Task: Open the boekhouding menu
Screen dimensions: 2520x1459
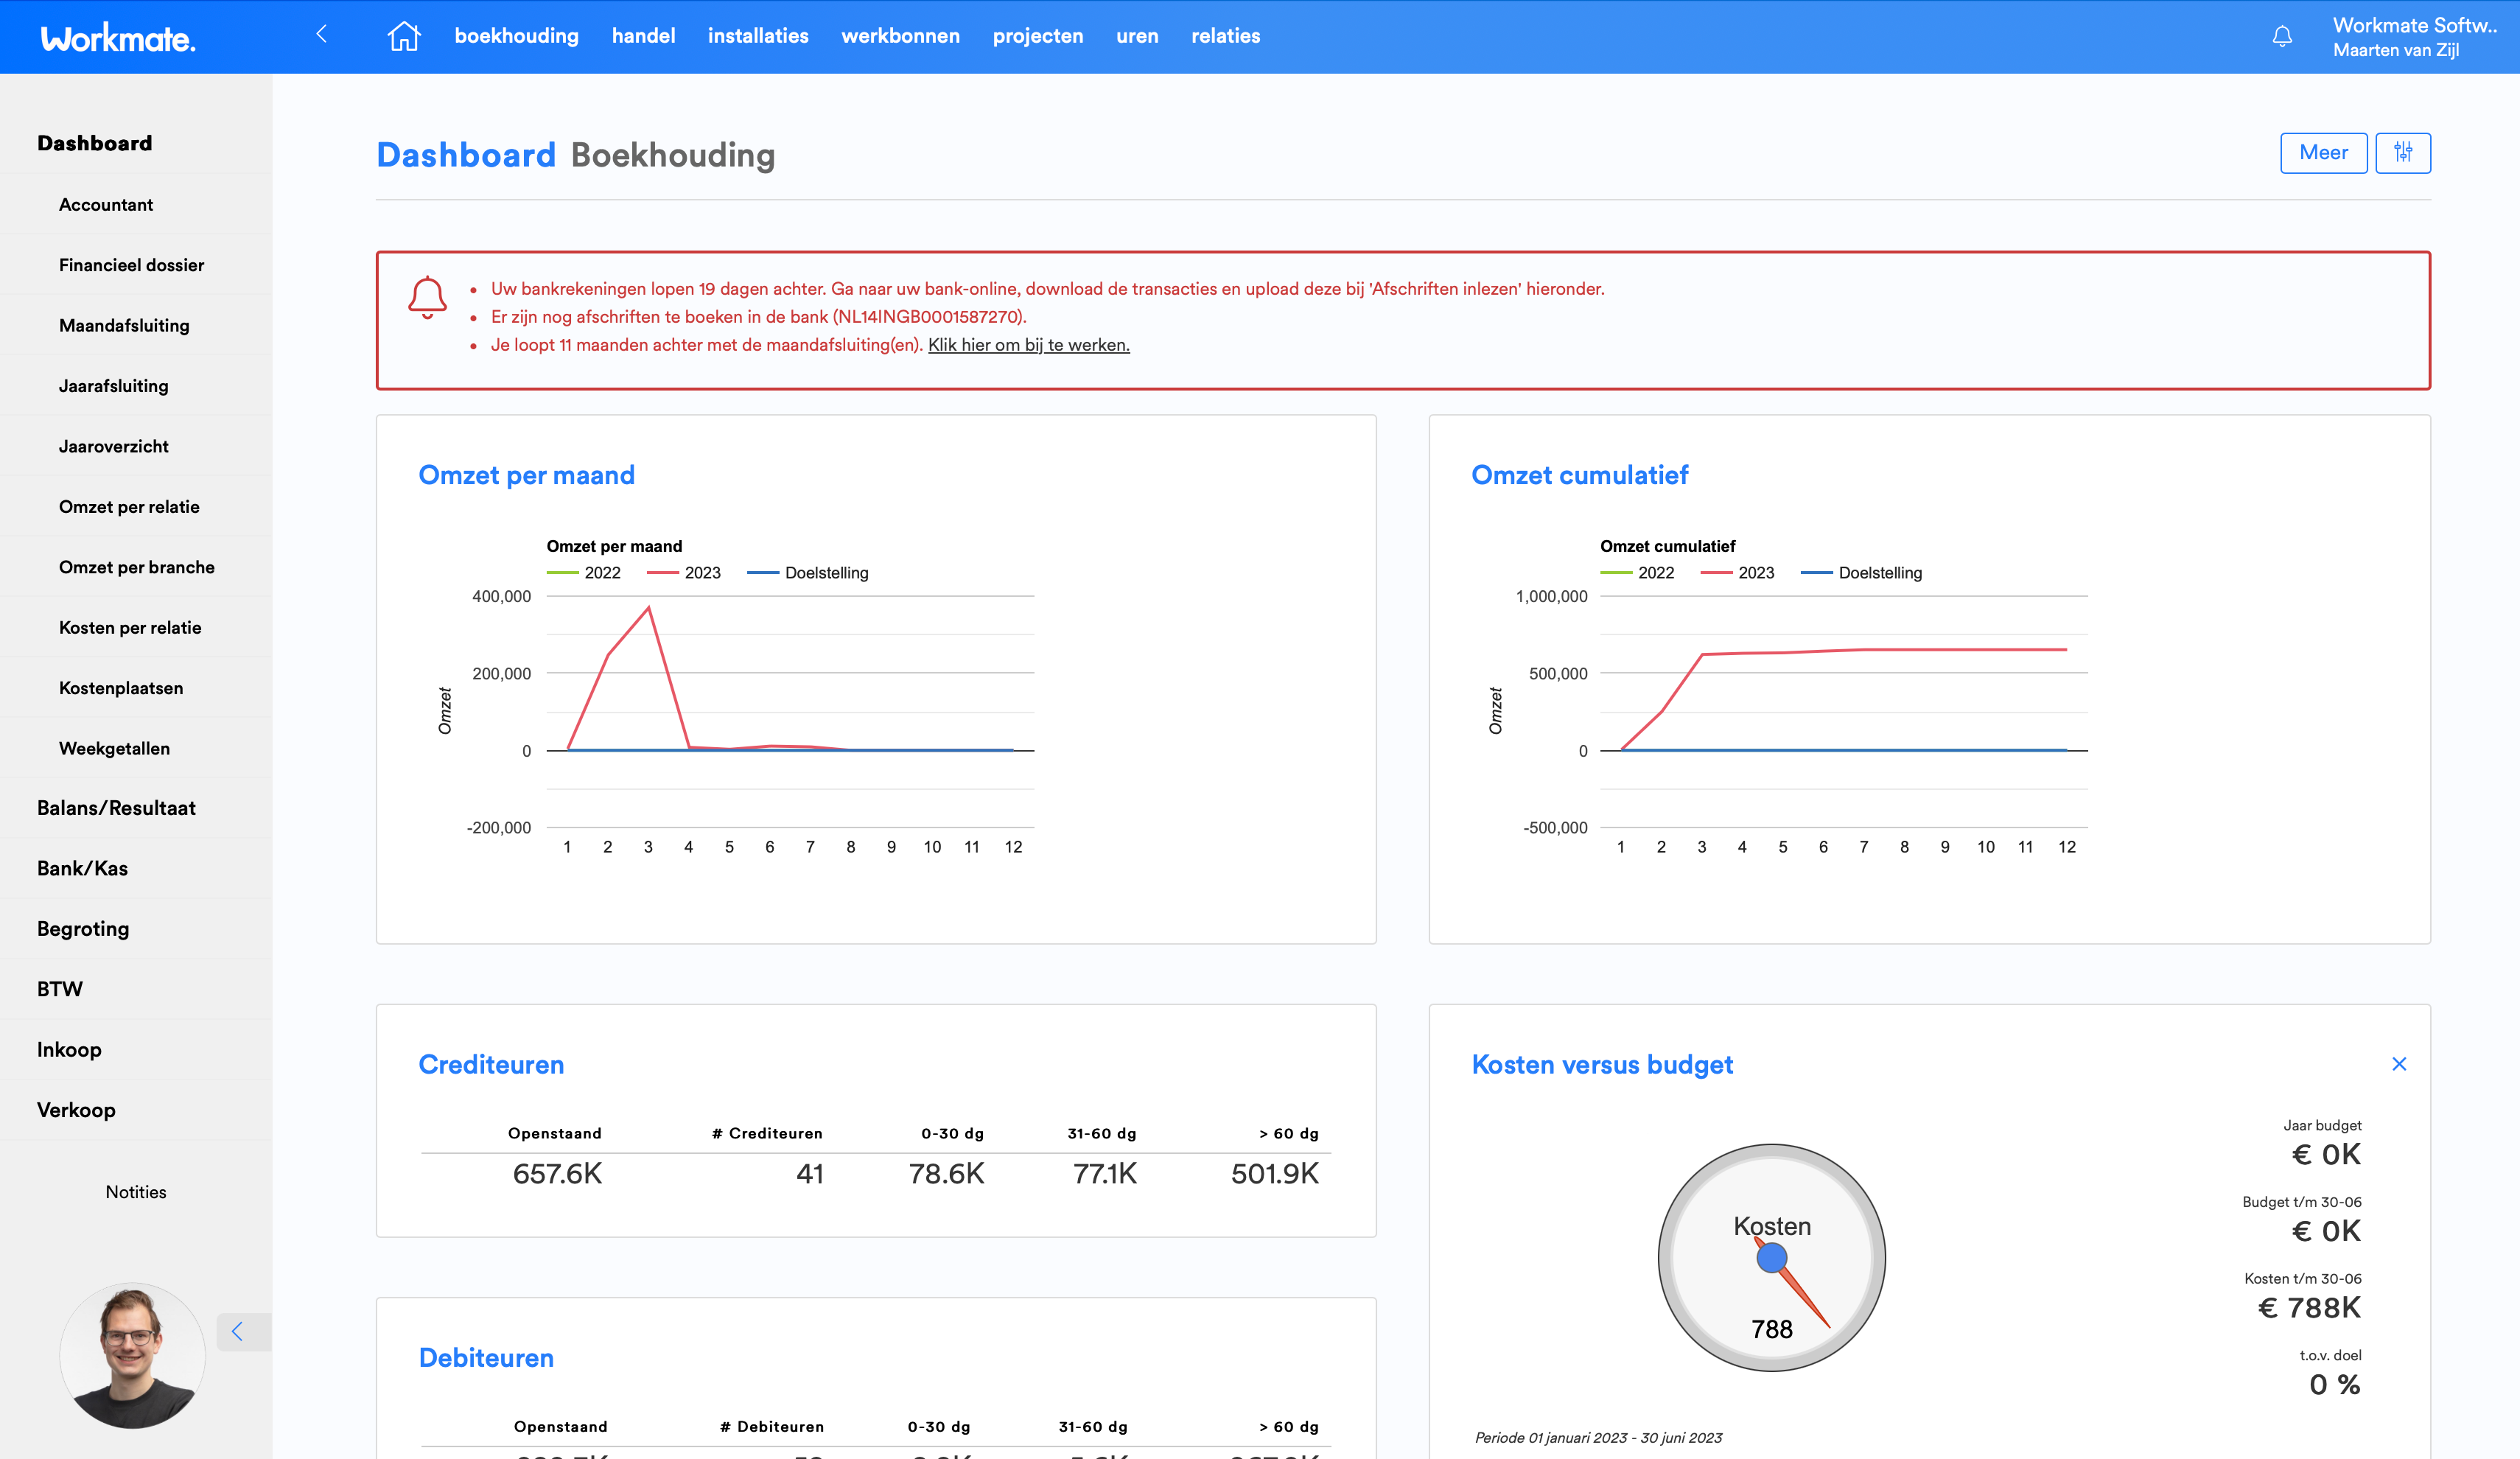Action: [x=516, y=36]
